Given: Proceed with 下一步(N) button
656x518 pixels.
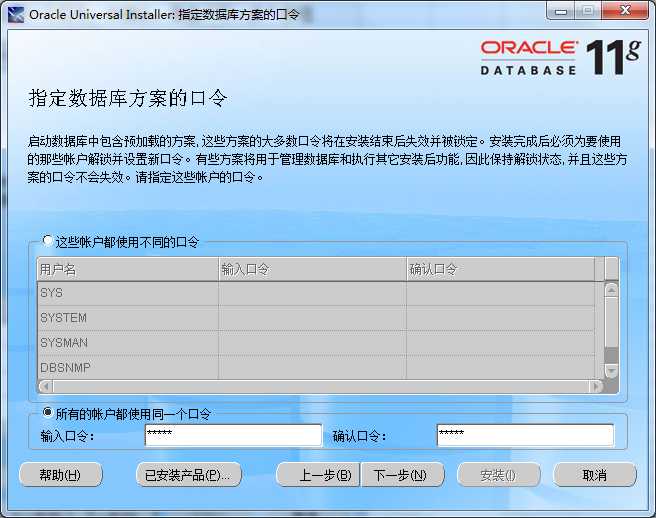Looking at the screenshot, I should click(x=402, y=475).
